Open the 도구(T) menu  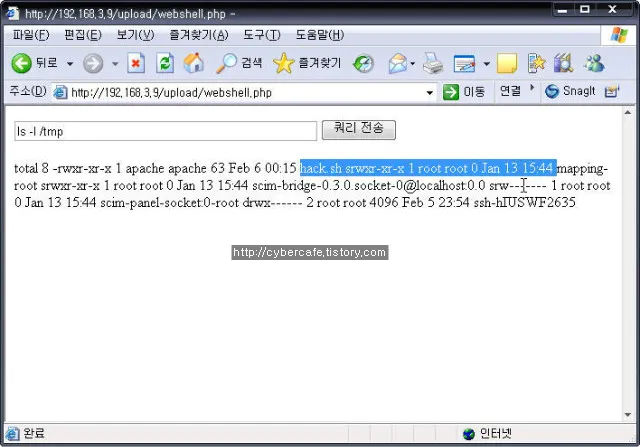[x=260, y=35]
